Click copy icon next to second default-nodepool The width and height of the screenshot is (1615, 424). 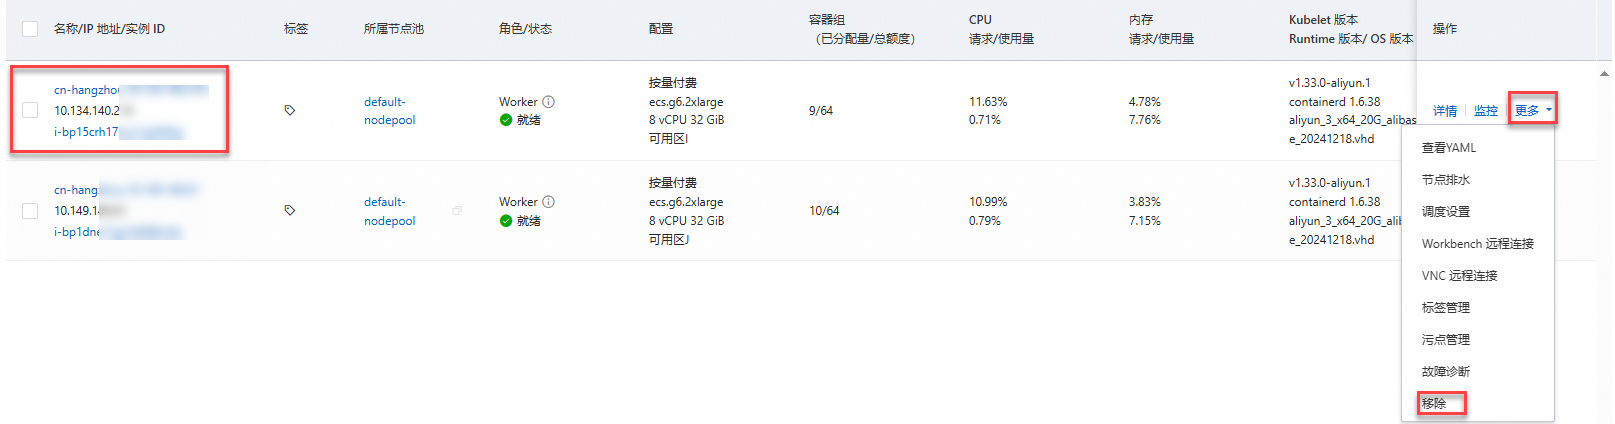tap(457, 210)
